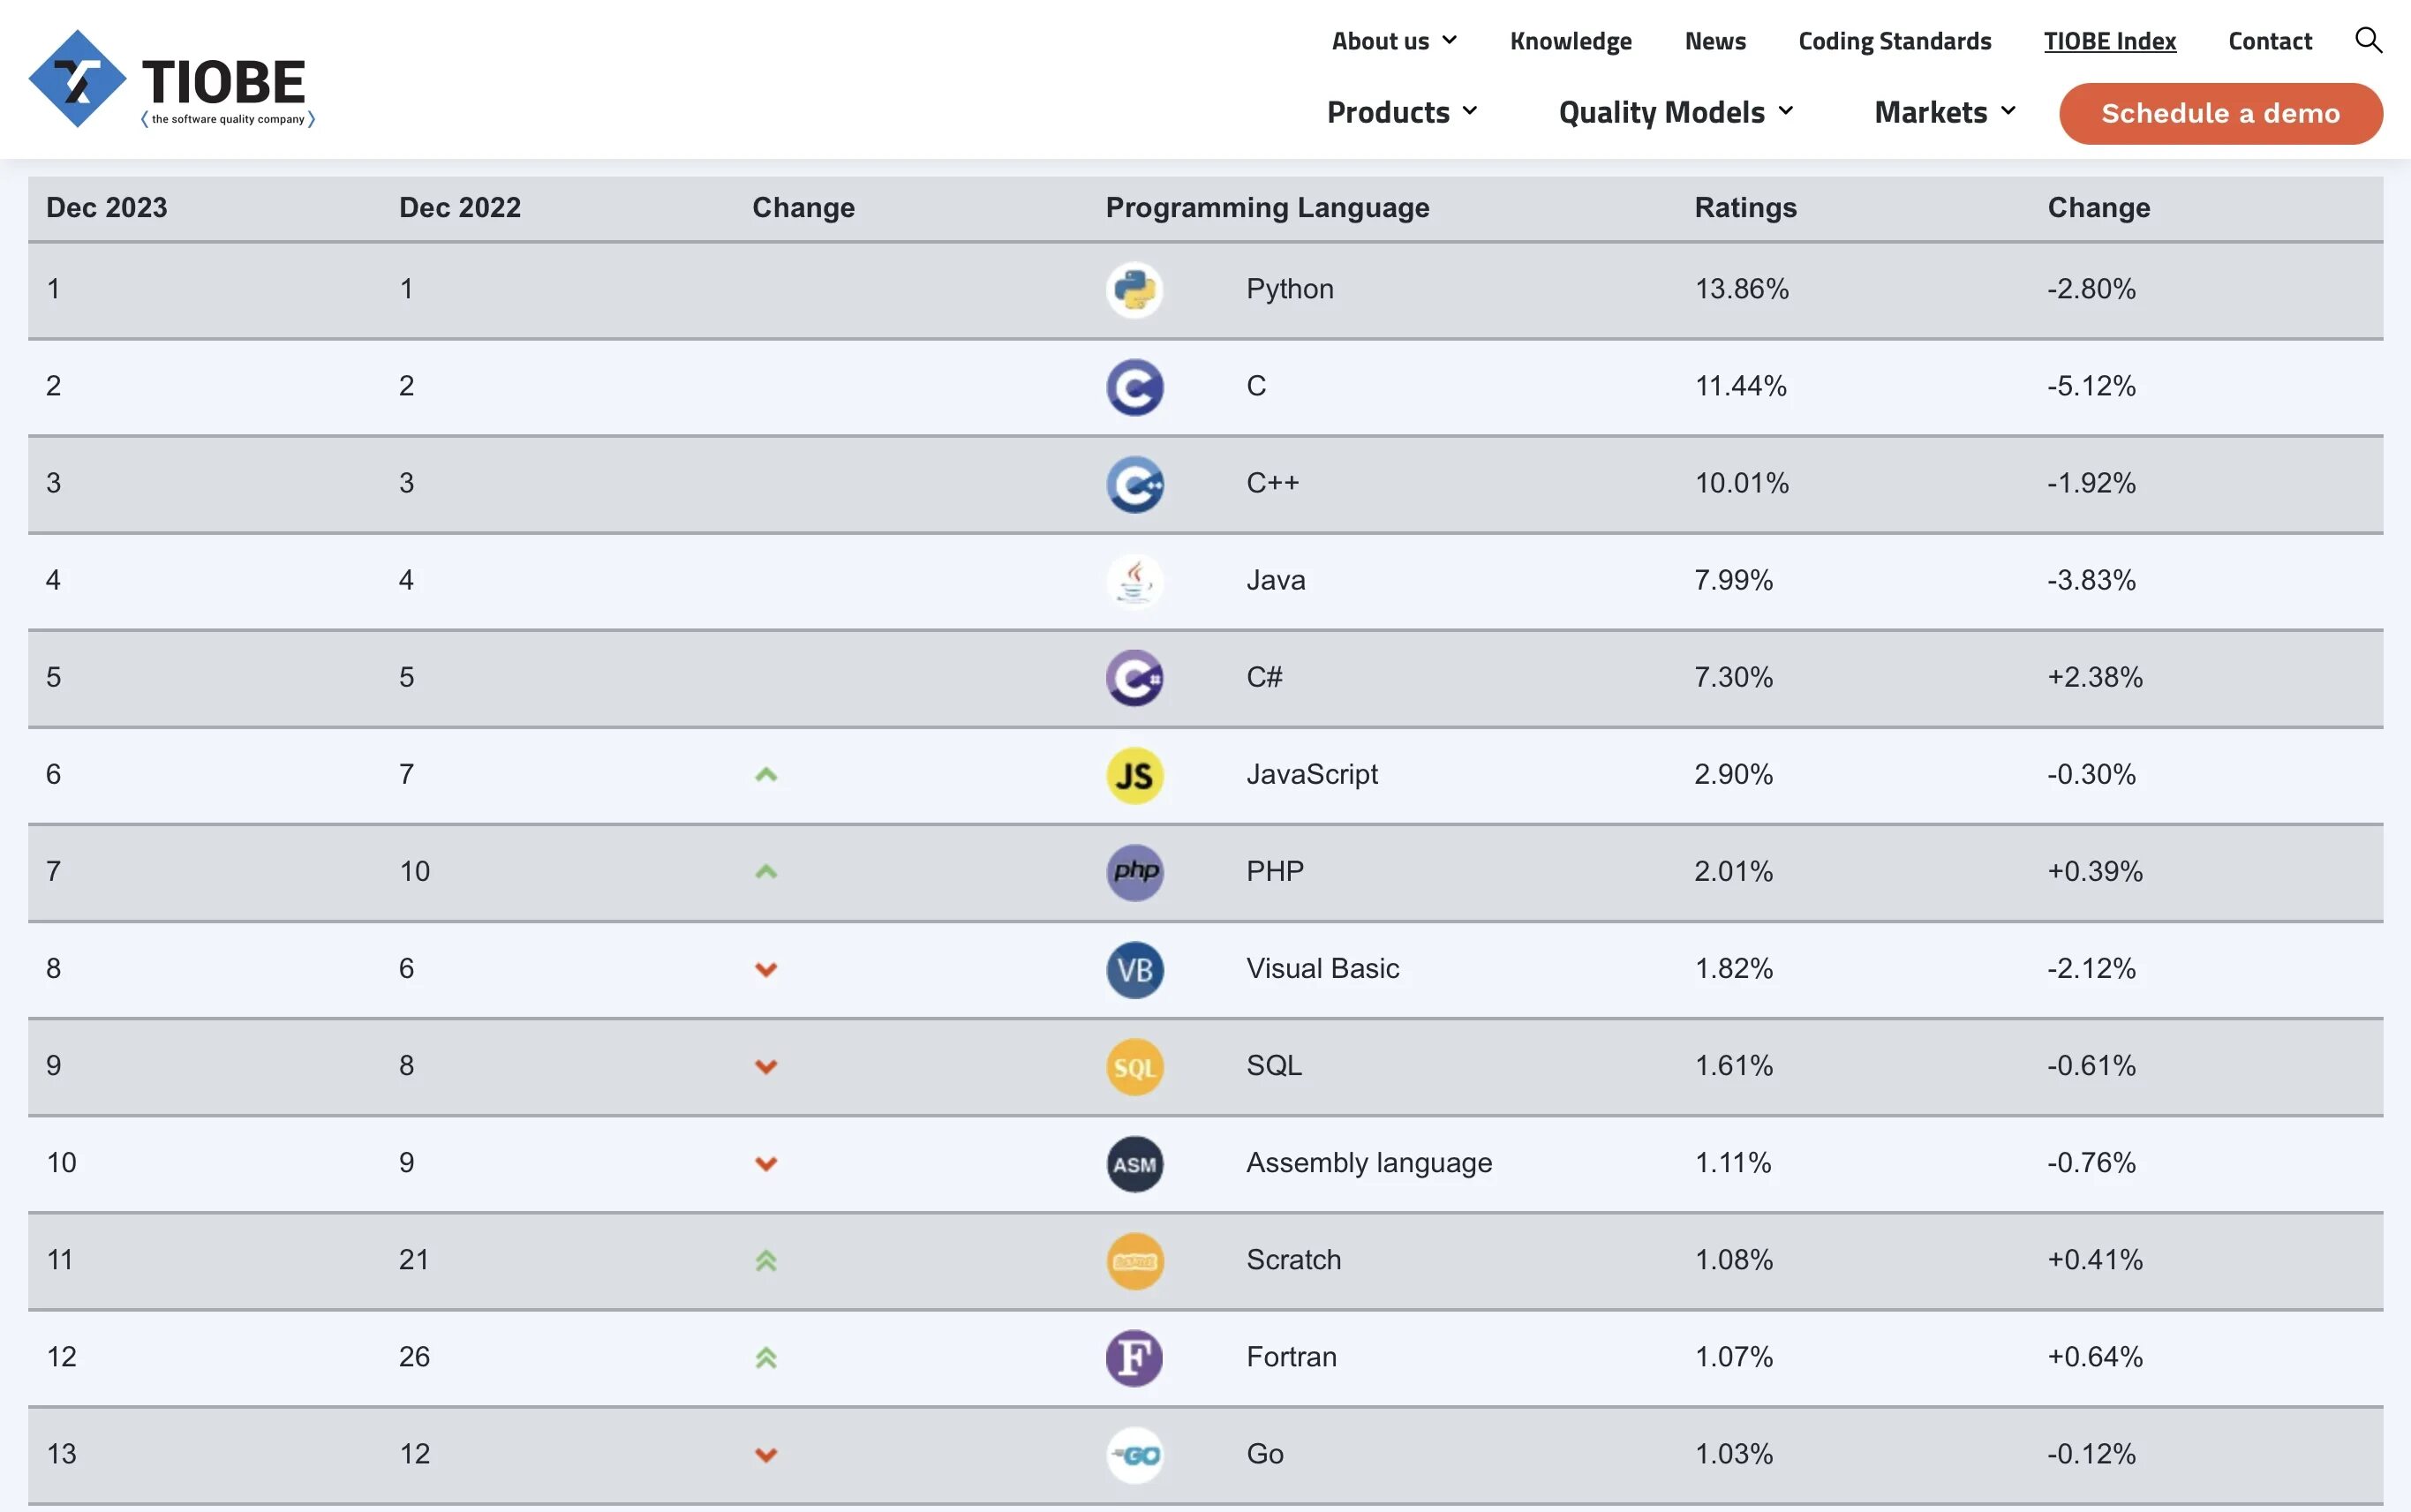This screenshot has width=2411, height=1512.
Task: Click the +0.64% change for Fortran
Action: pyautogui.click(x=2095, y=1356)
